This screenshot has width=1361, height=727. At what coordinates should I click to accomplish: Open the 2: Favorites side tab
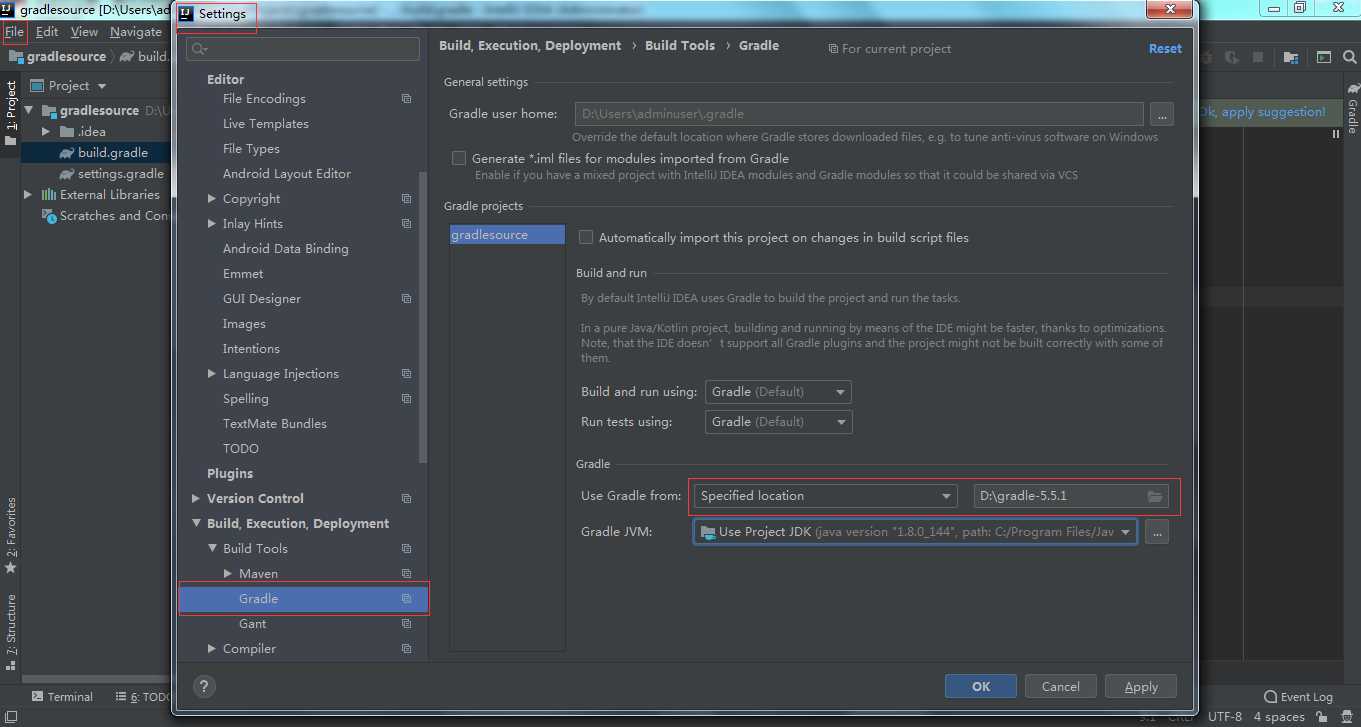point(10,536)
